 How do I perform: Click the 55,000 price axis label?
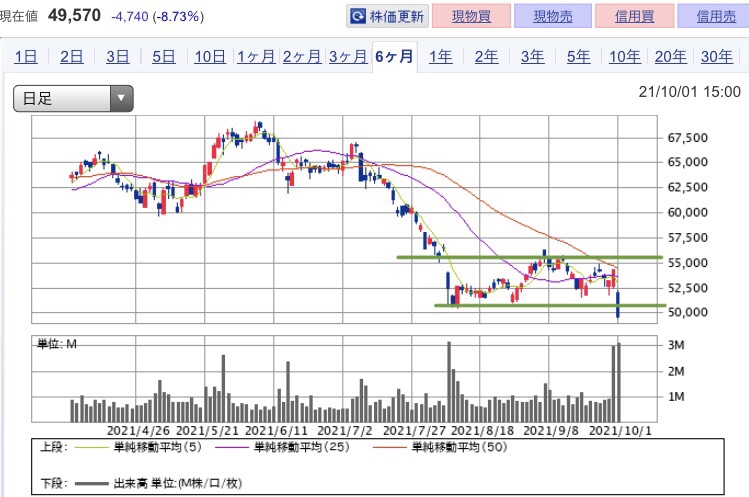[x=687, y=262]
